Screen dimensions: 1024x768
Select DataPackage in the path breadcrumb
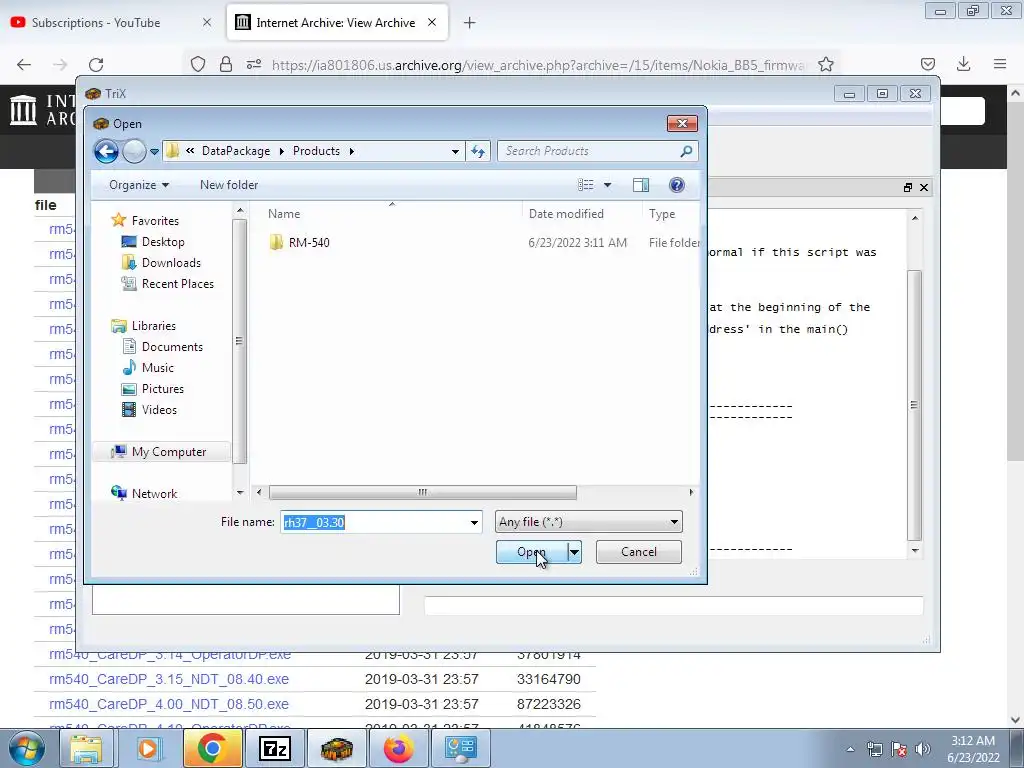[x=236, y=151]
